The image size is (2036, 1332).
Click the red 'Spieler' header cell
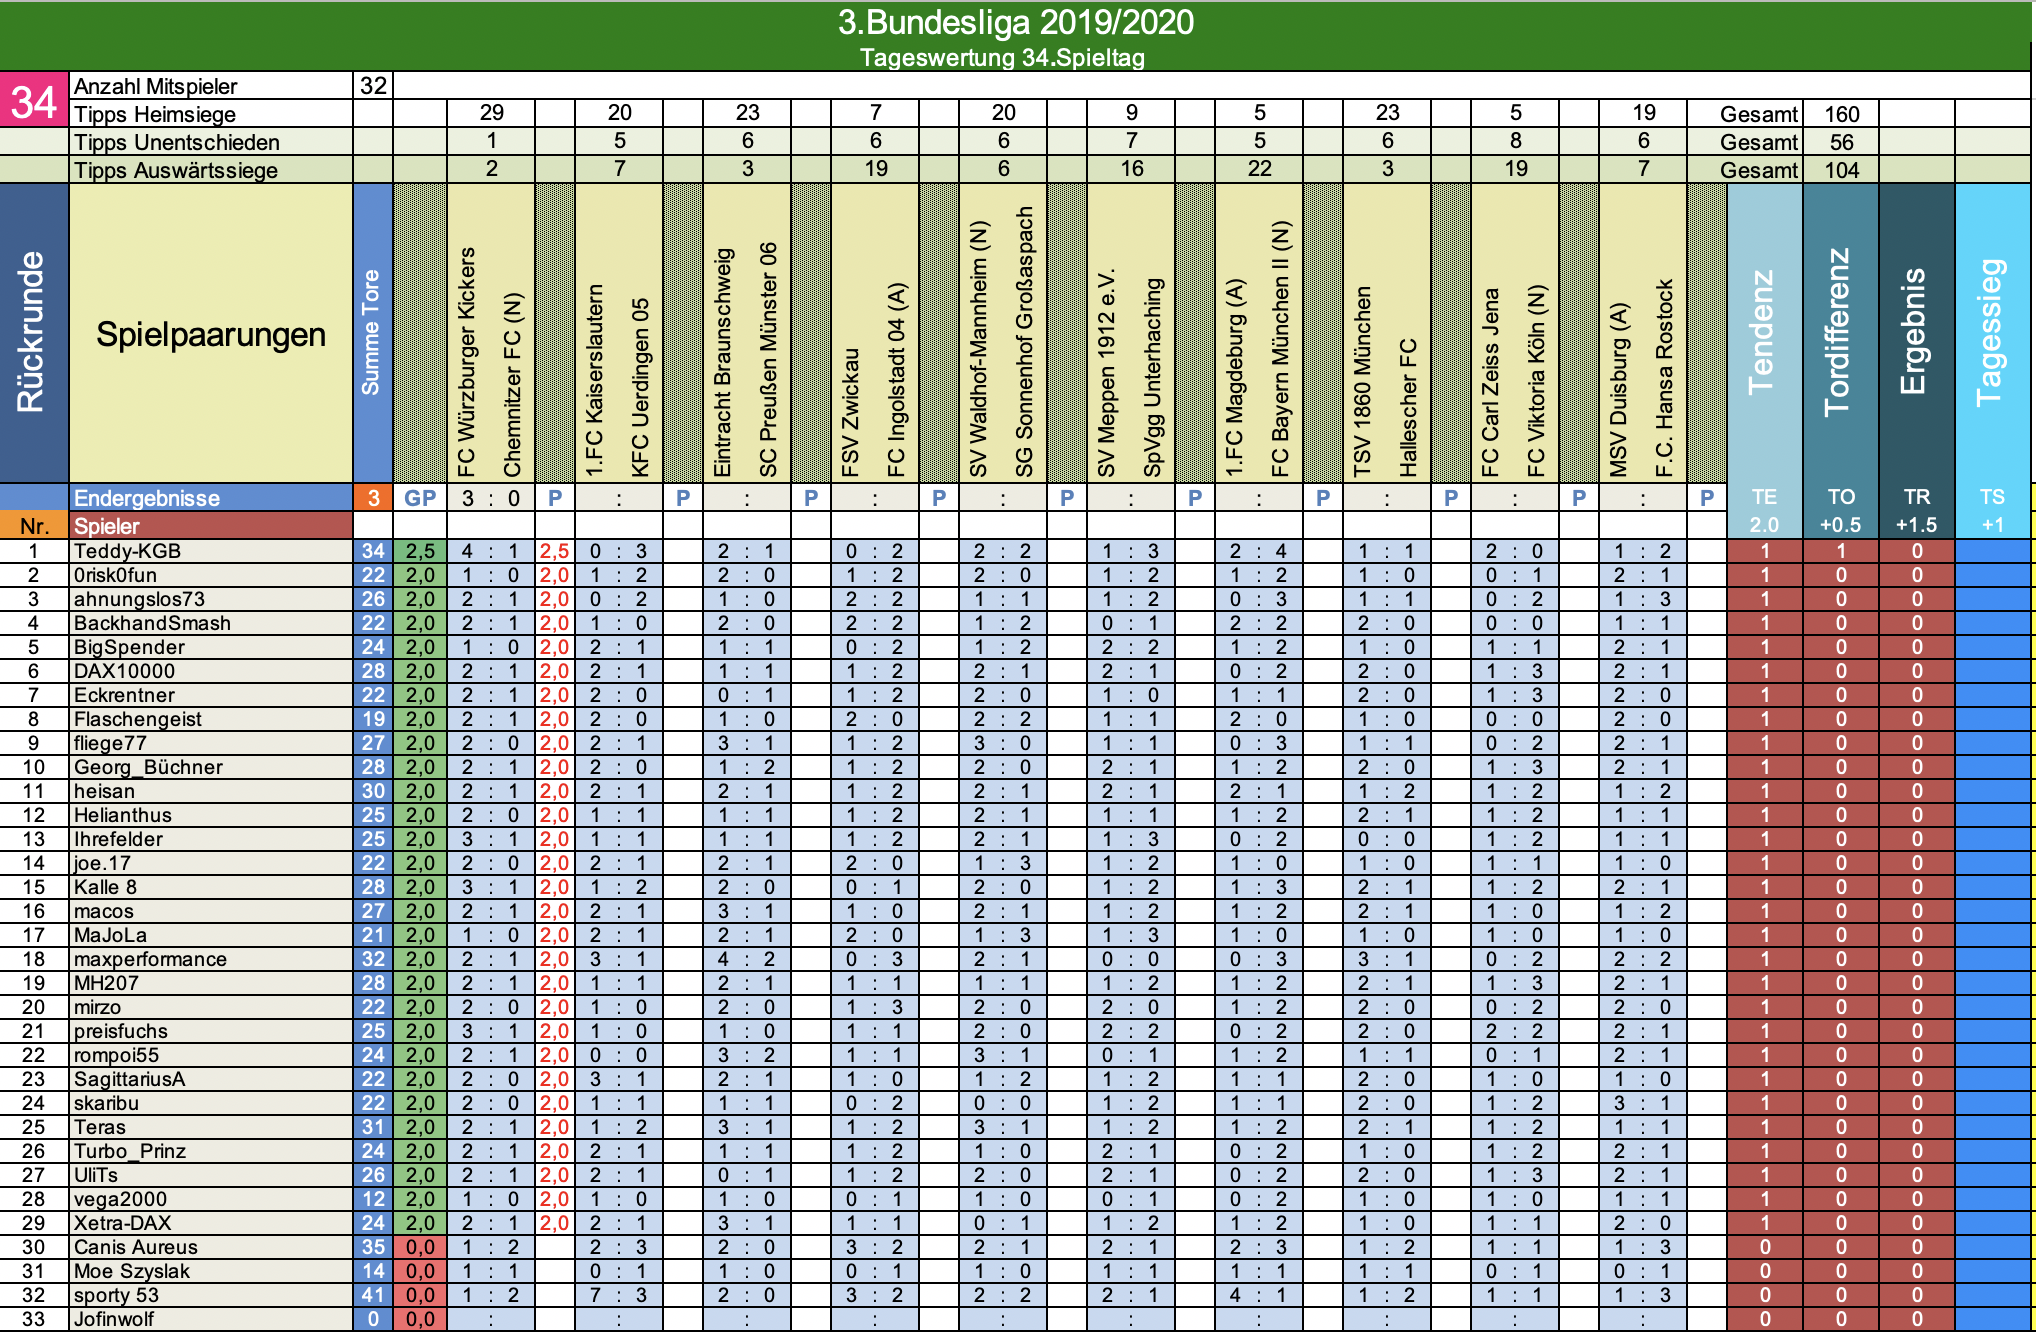point(211,526)
